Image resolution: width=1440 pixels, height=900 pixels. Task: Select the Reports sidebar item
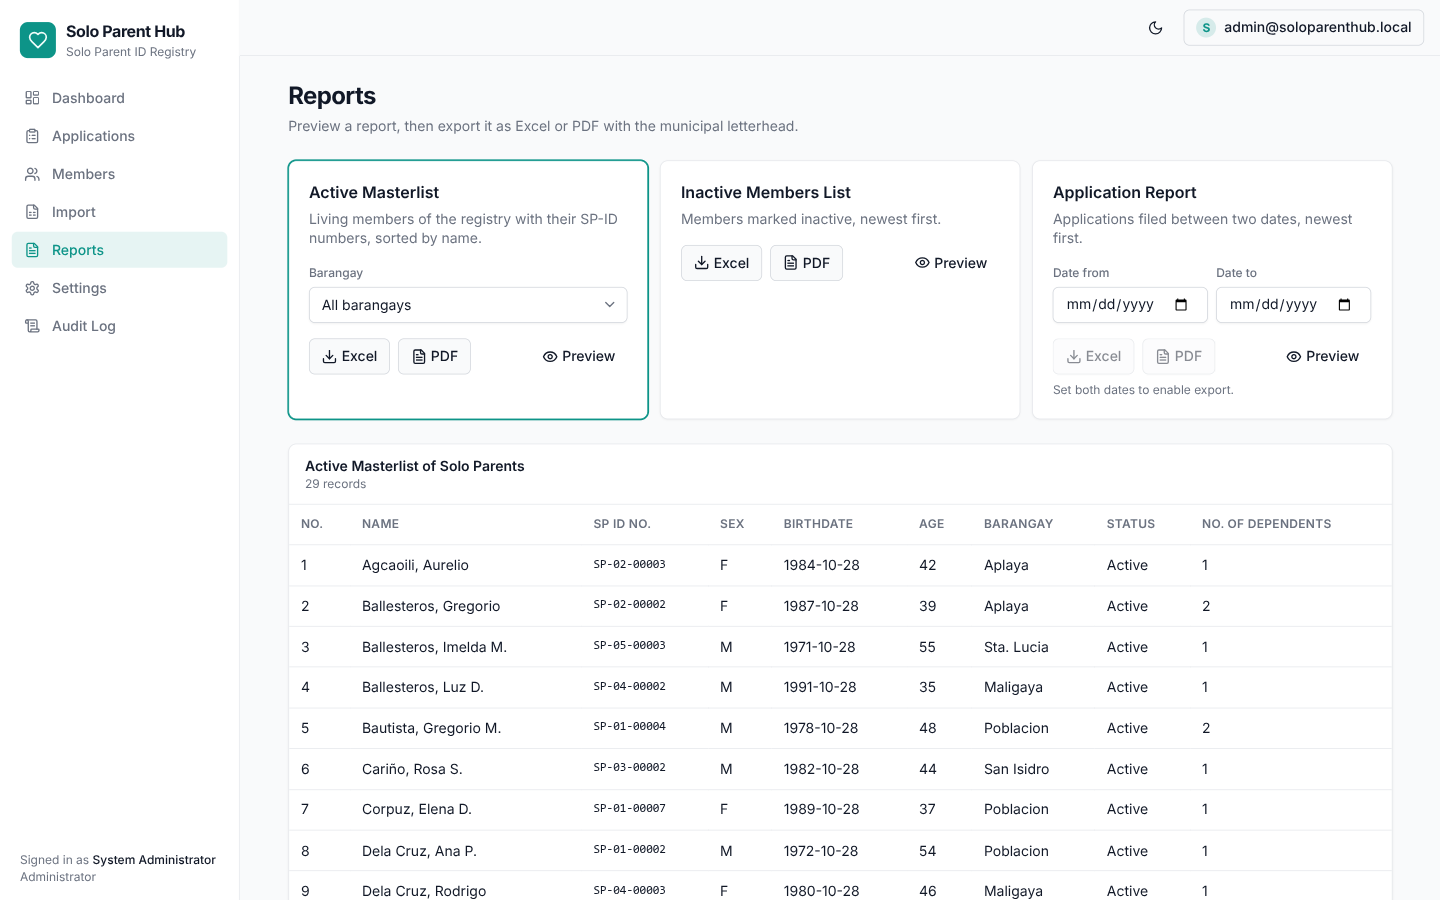click(x=119, y=250)
